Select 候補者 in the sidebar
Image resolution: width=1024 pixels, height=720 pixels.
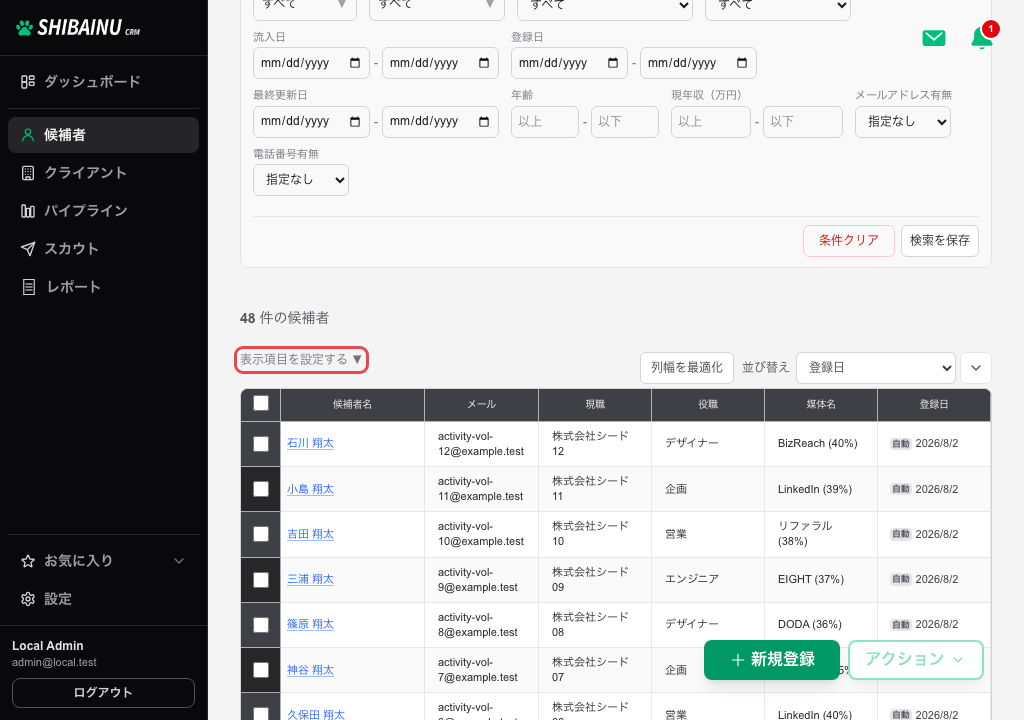(103, 135)
